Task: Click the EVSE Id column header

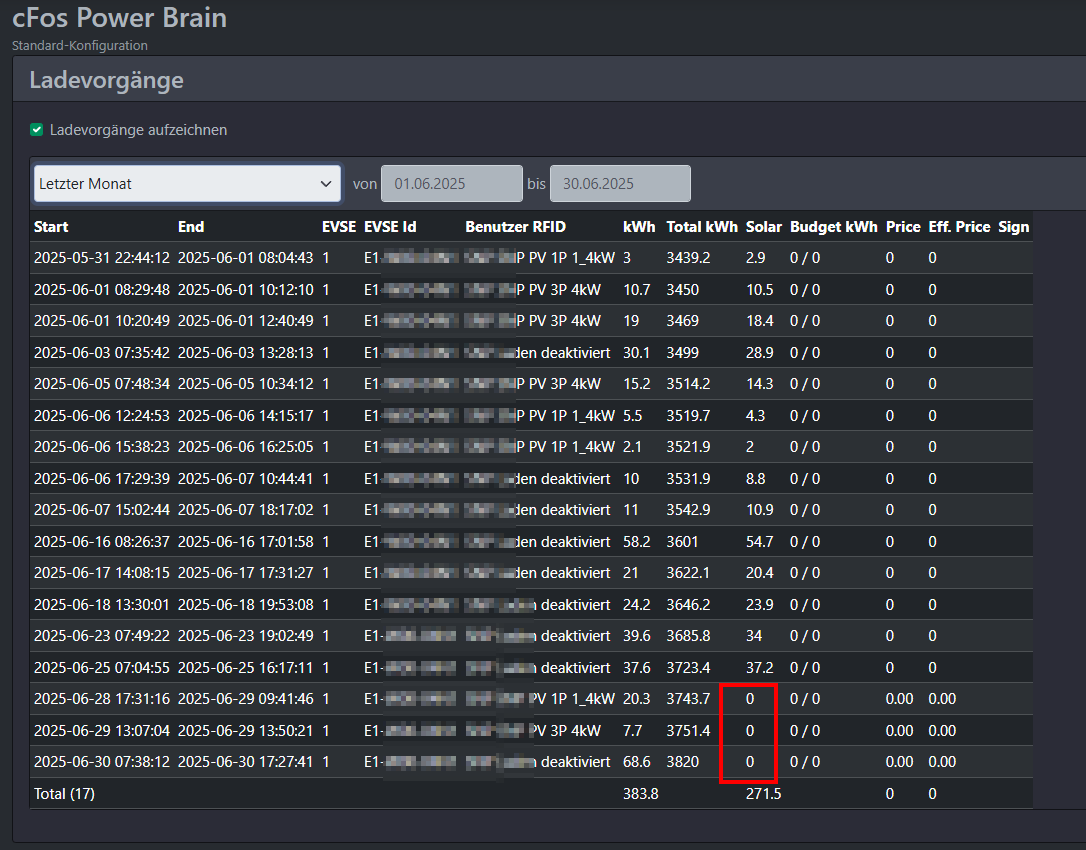Action: coord(390,227)
